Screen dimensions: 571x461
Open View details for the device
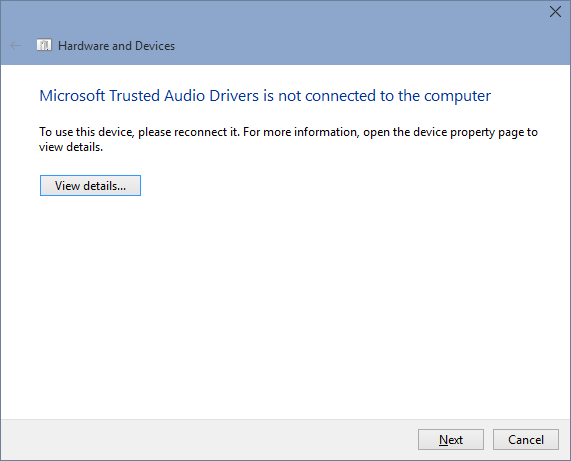[x=90, y=186]
